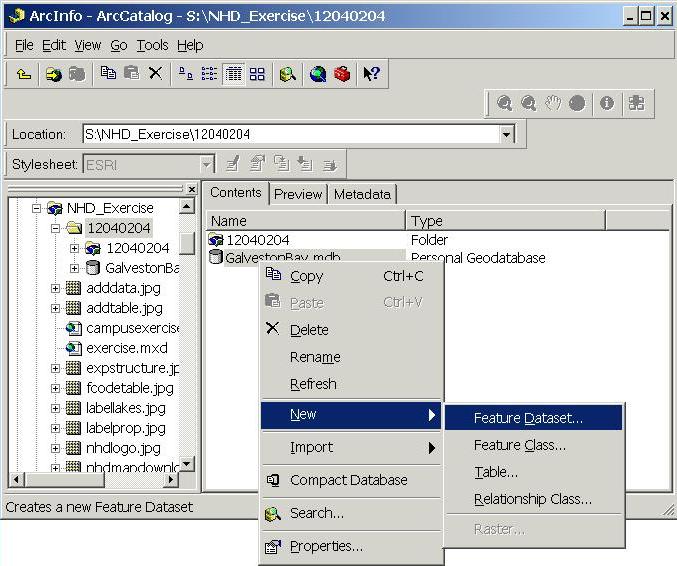
Task: Expand the GalvestonBay geodatabase tree node
Action: coord(75,268)
